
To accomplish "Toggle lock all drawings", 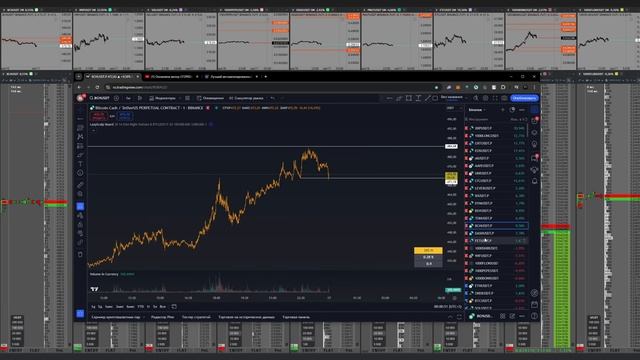I will click(x=80, y=224).
